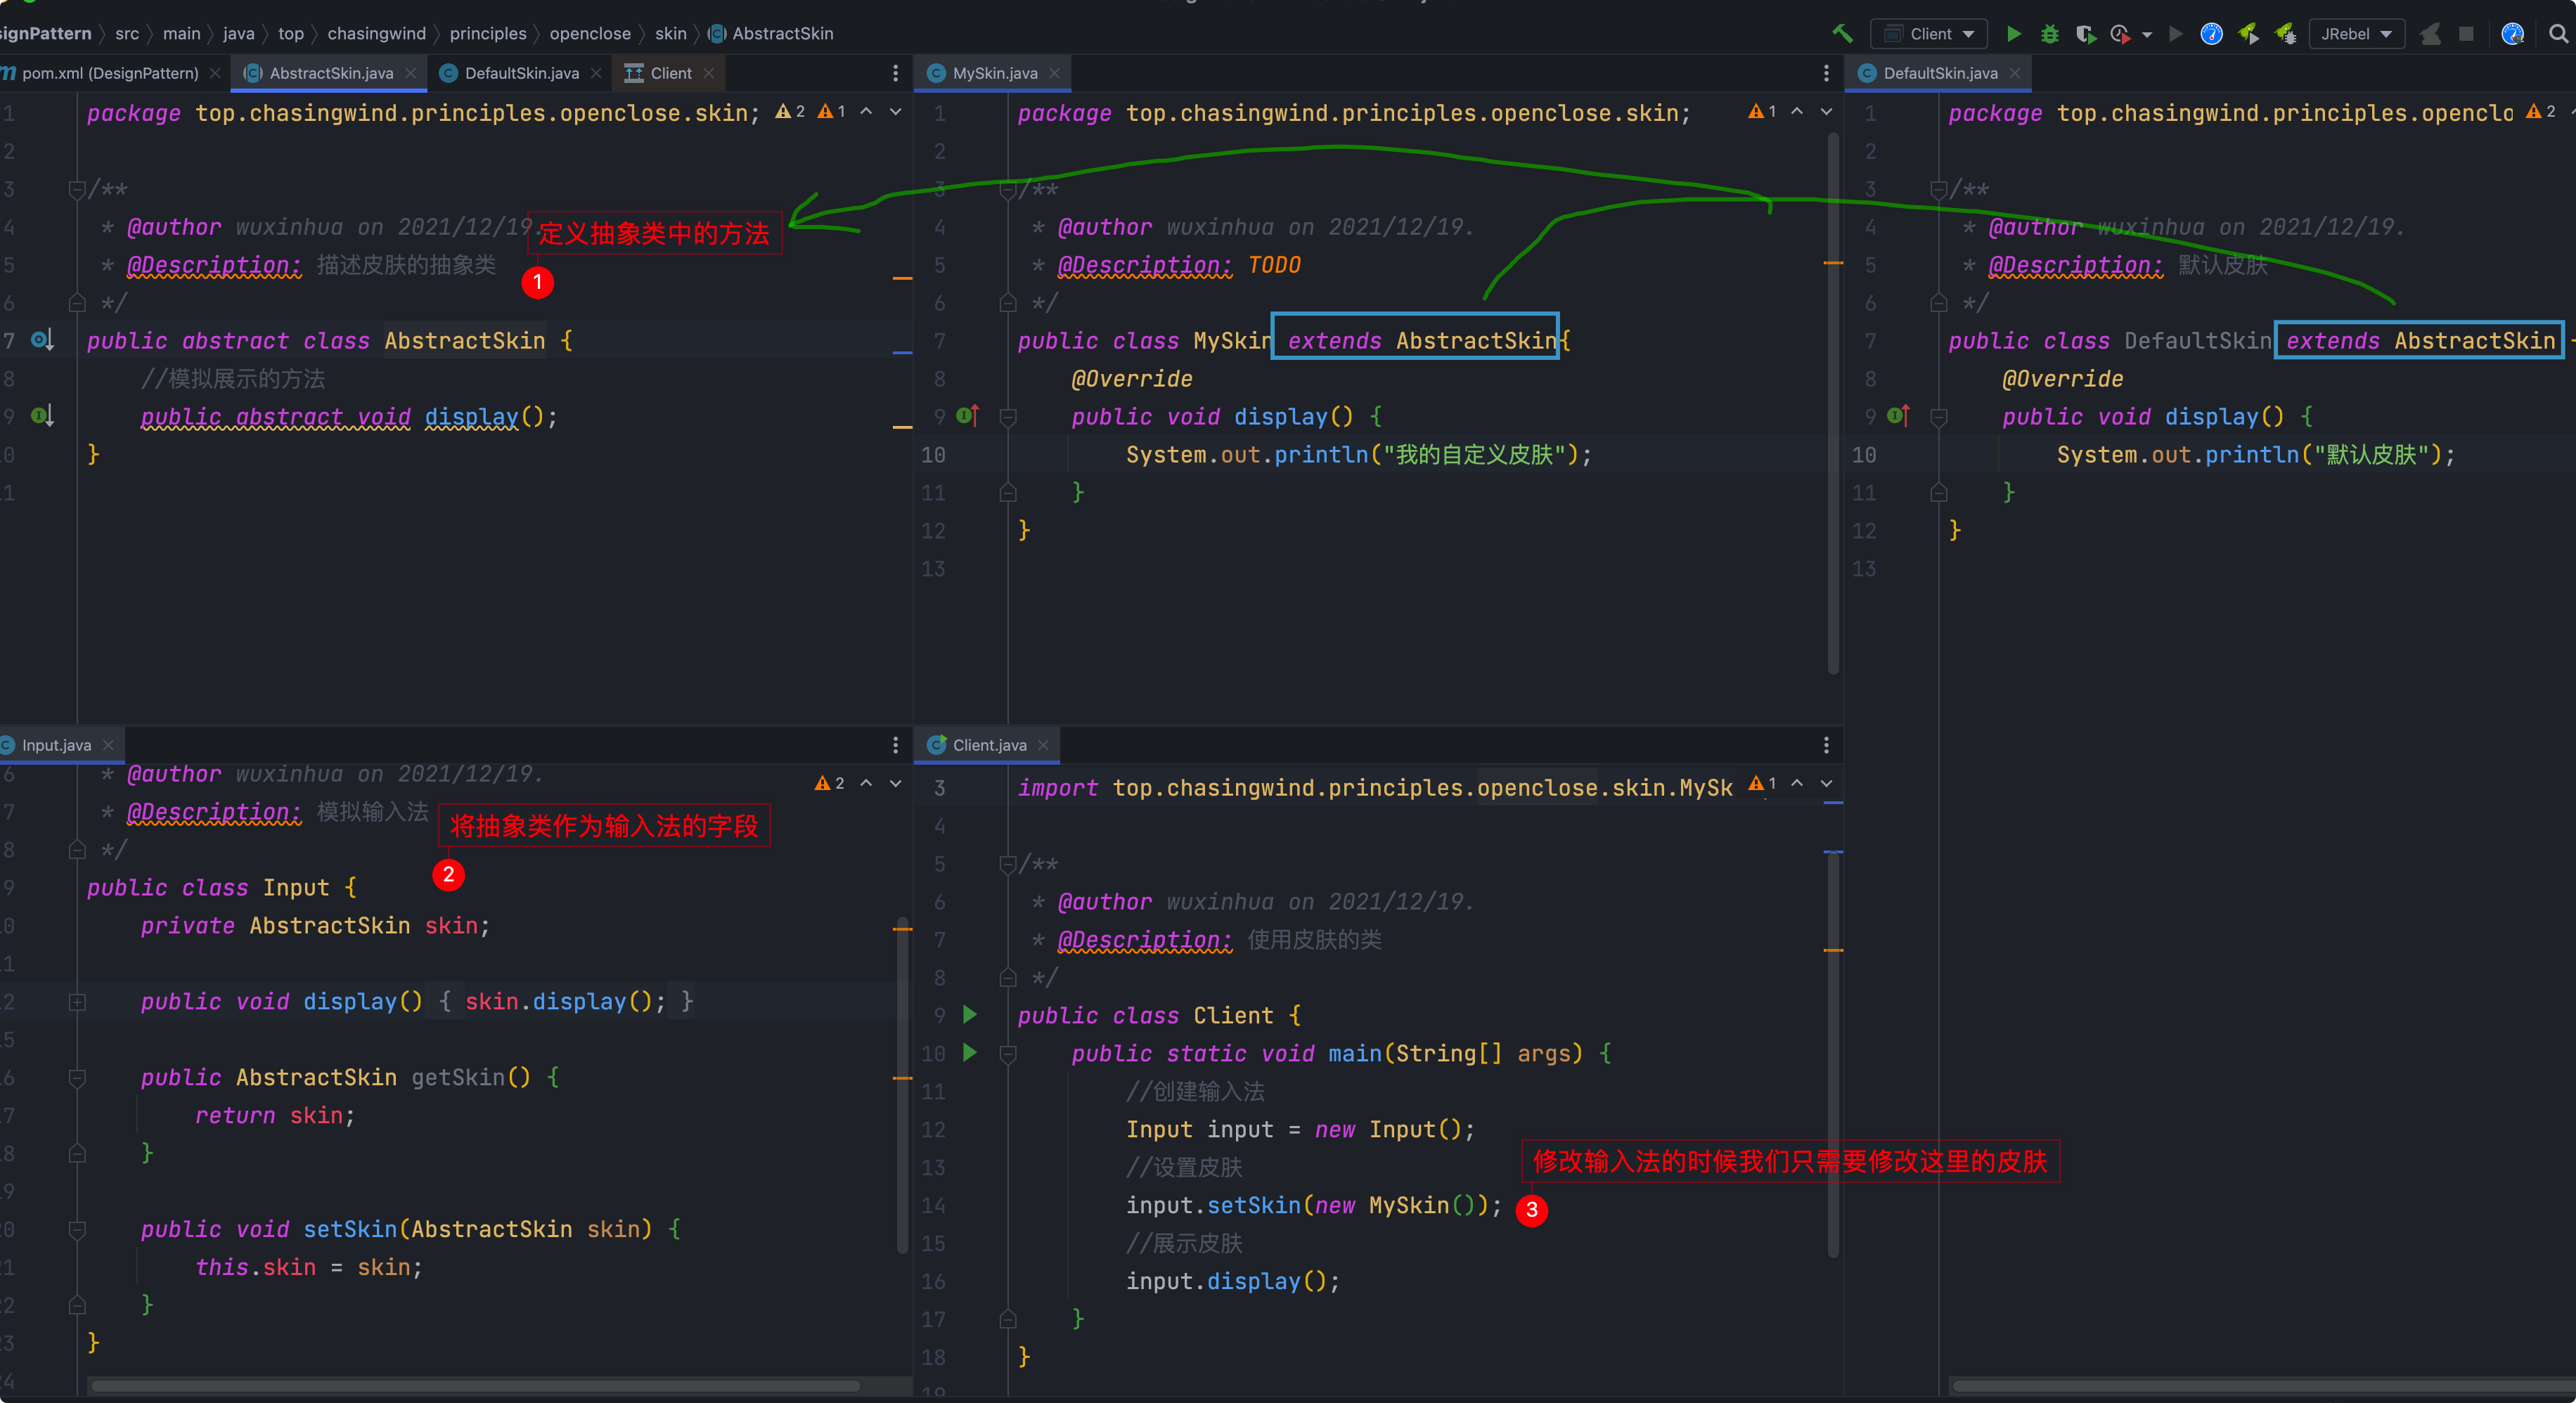The width and height of the screenshot is (2576, 1403).
Task: Click run gutter arrow beside main method
Action: click(x=969, y=1052)
